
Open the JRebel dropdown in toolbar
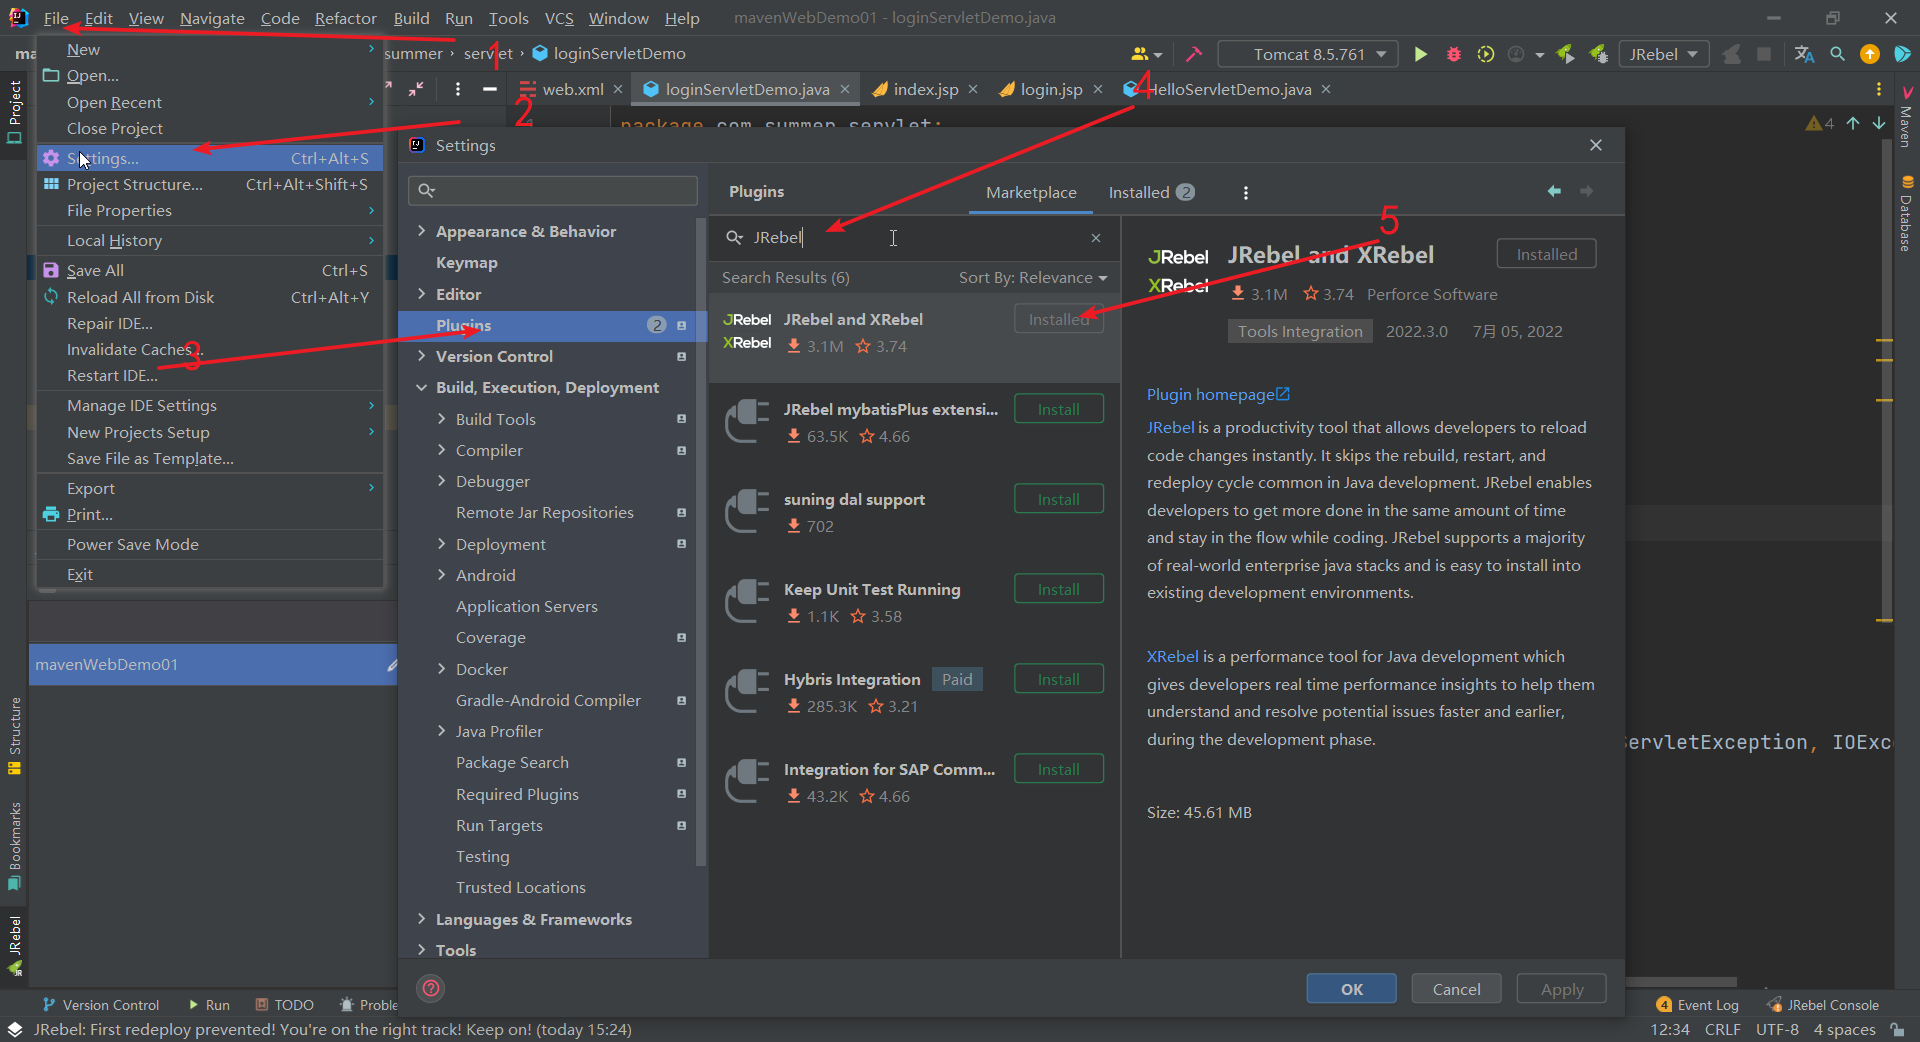tap(1664, 54)
